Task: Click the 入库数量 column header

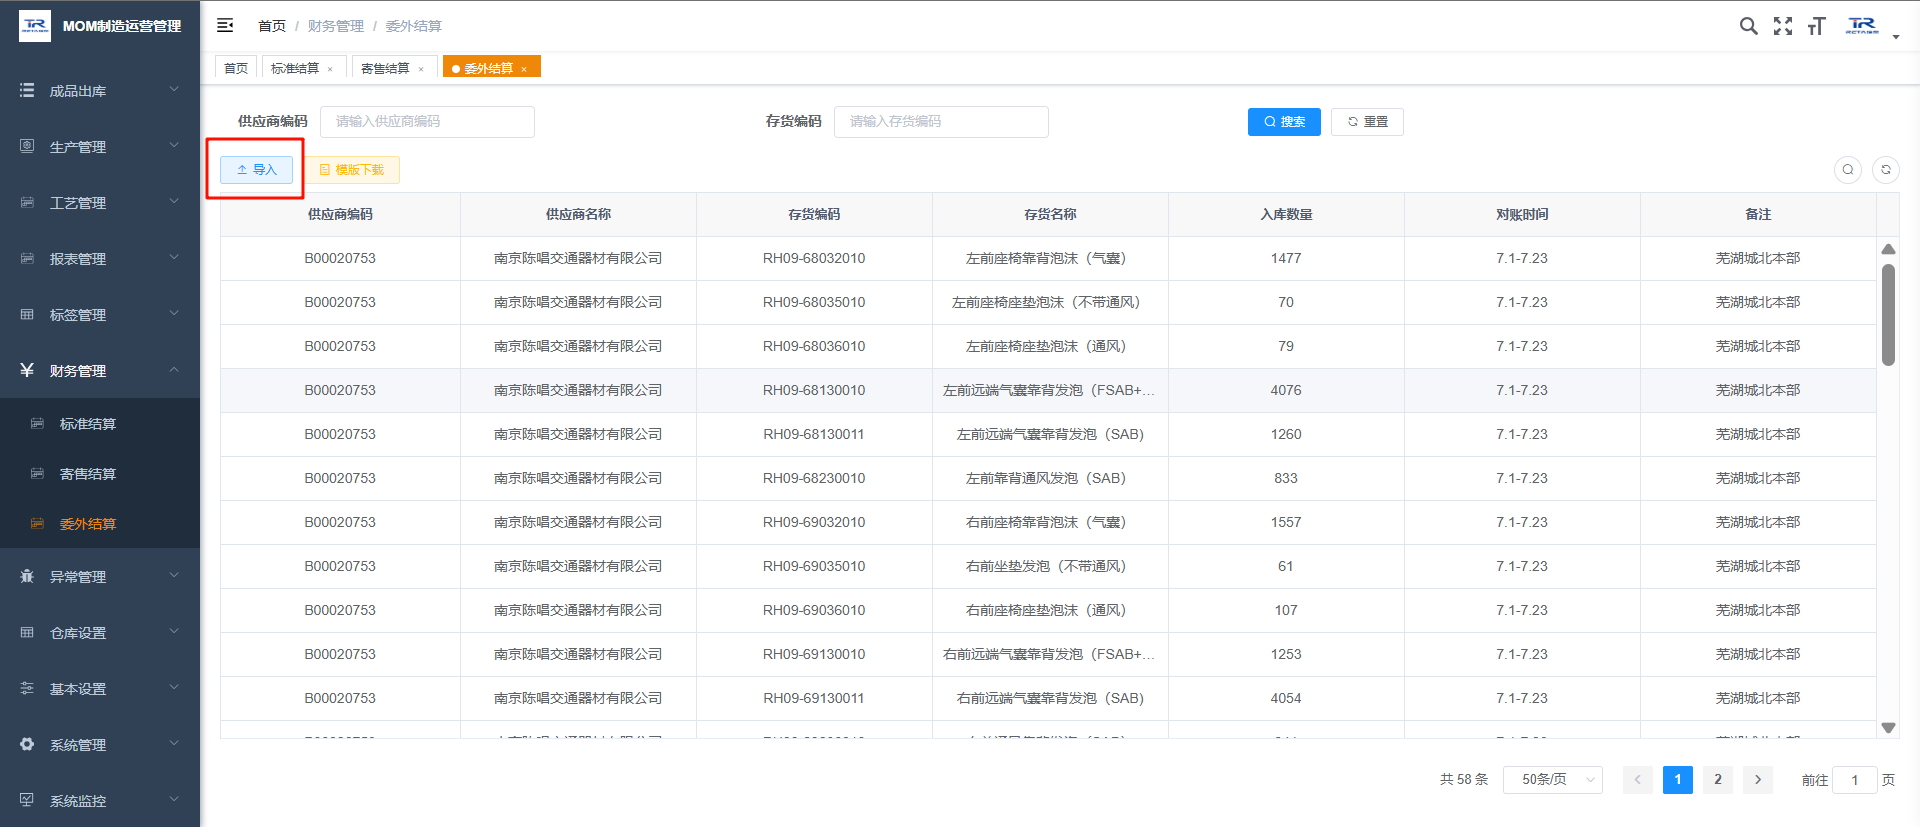Action: tap(1286, 214)
